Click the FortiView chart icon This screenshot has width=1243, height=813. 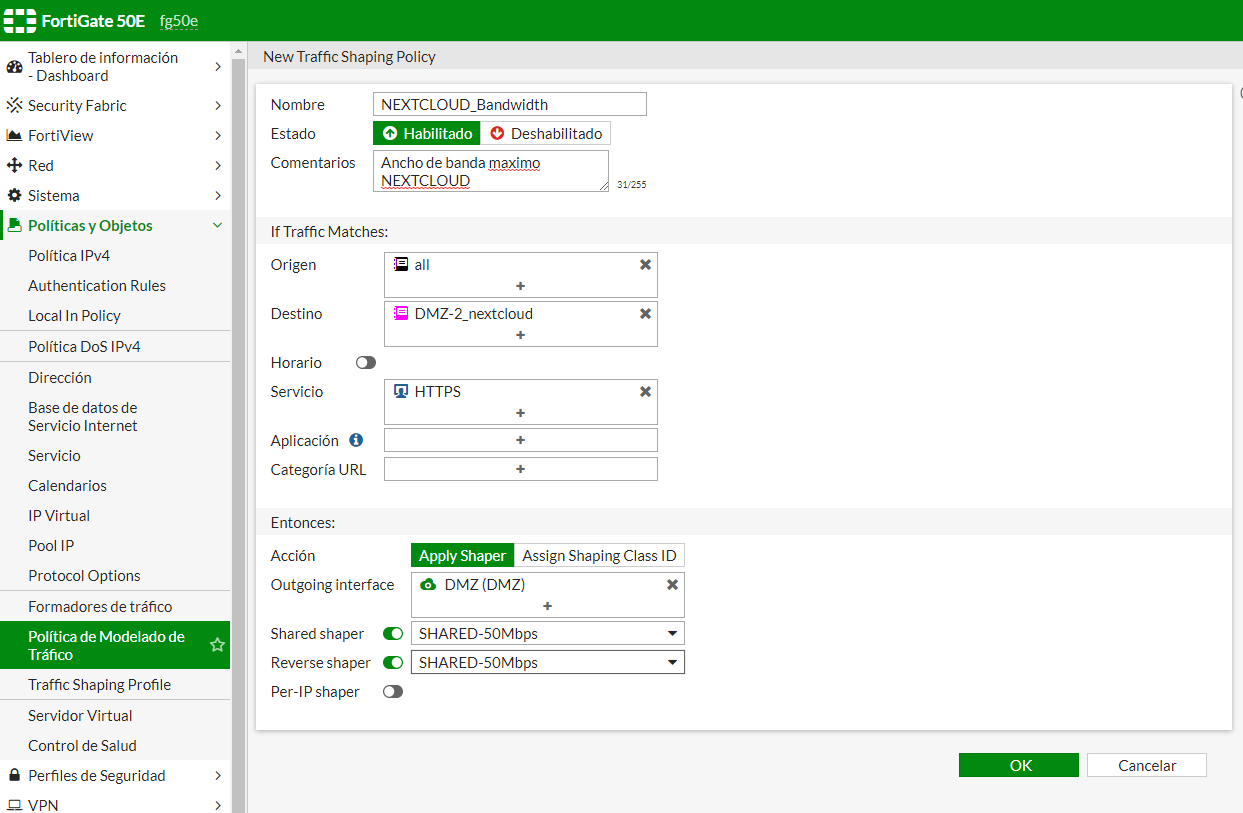tap(14, 135)
